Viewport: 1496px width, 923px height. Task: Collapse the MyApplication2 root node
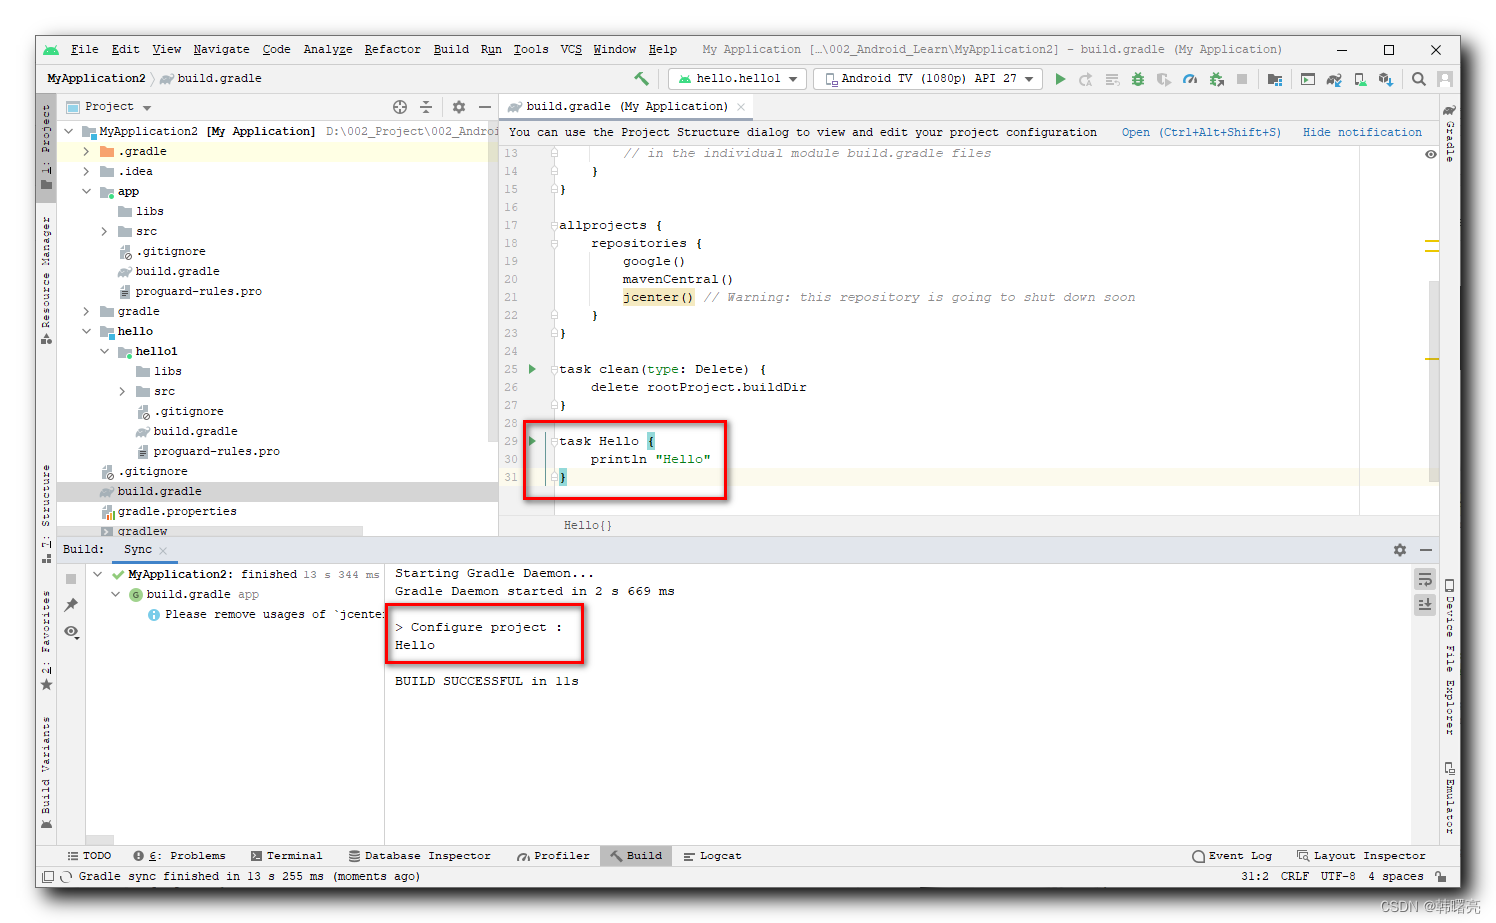click(x=68, y=132)
